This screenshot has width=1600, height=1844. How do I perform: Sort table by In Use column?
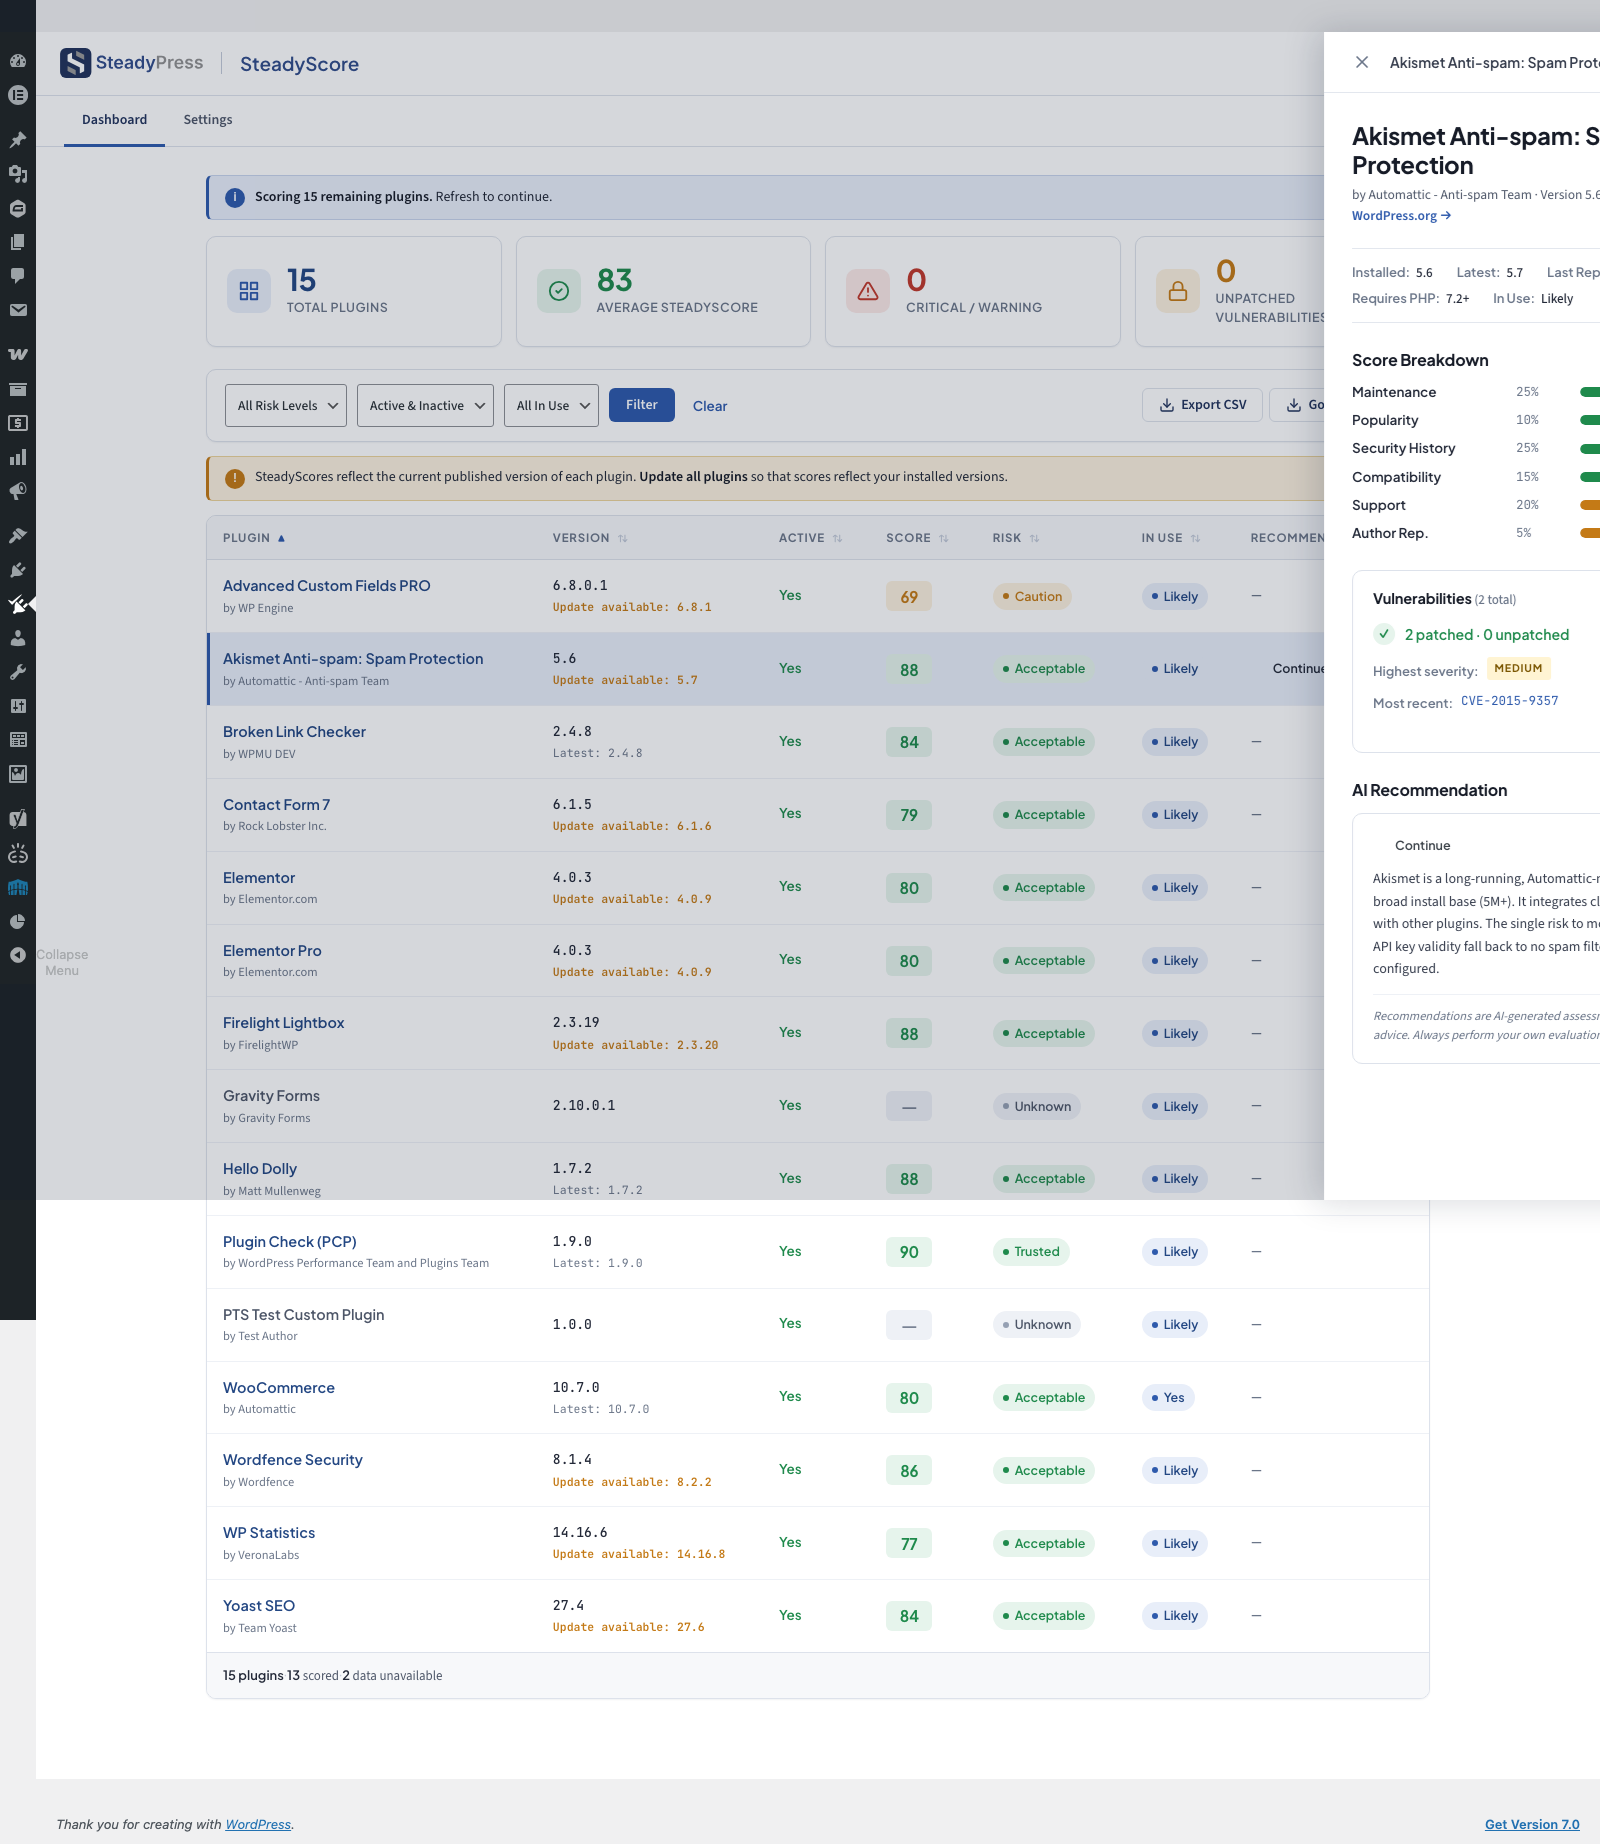[1171, 538]
